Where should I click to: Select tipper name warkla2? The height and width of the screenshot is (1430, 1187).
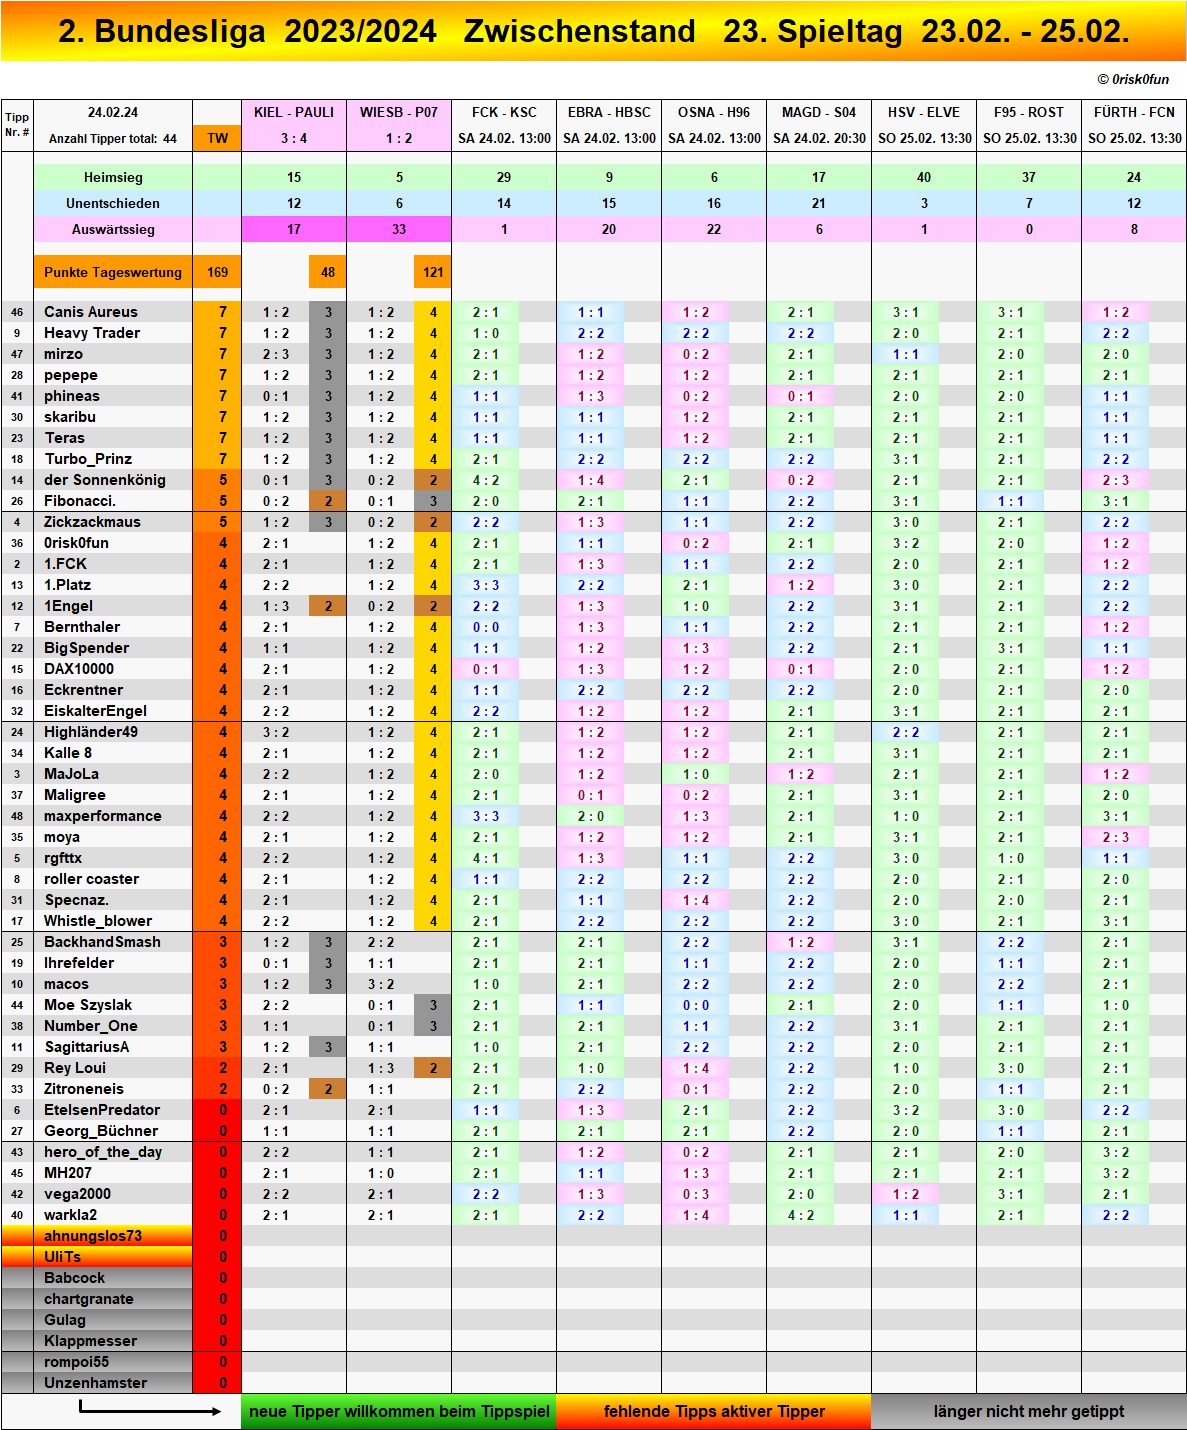point(71,1215)
